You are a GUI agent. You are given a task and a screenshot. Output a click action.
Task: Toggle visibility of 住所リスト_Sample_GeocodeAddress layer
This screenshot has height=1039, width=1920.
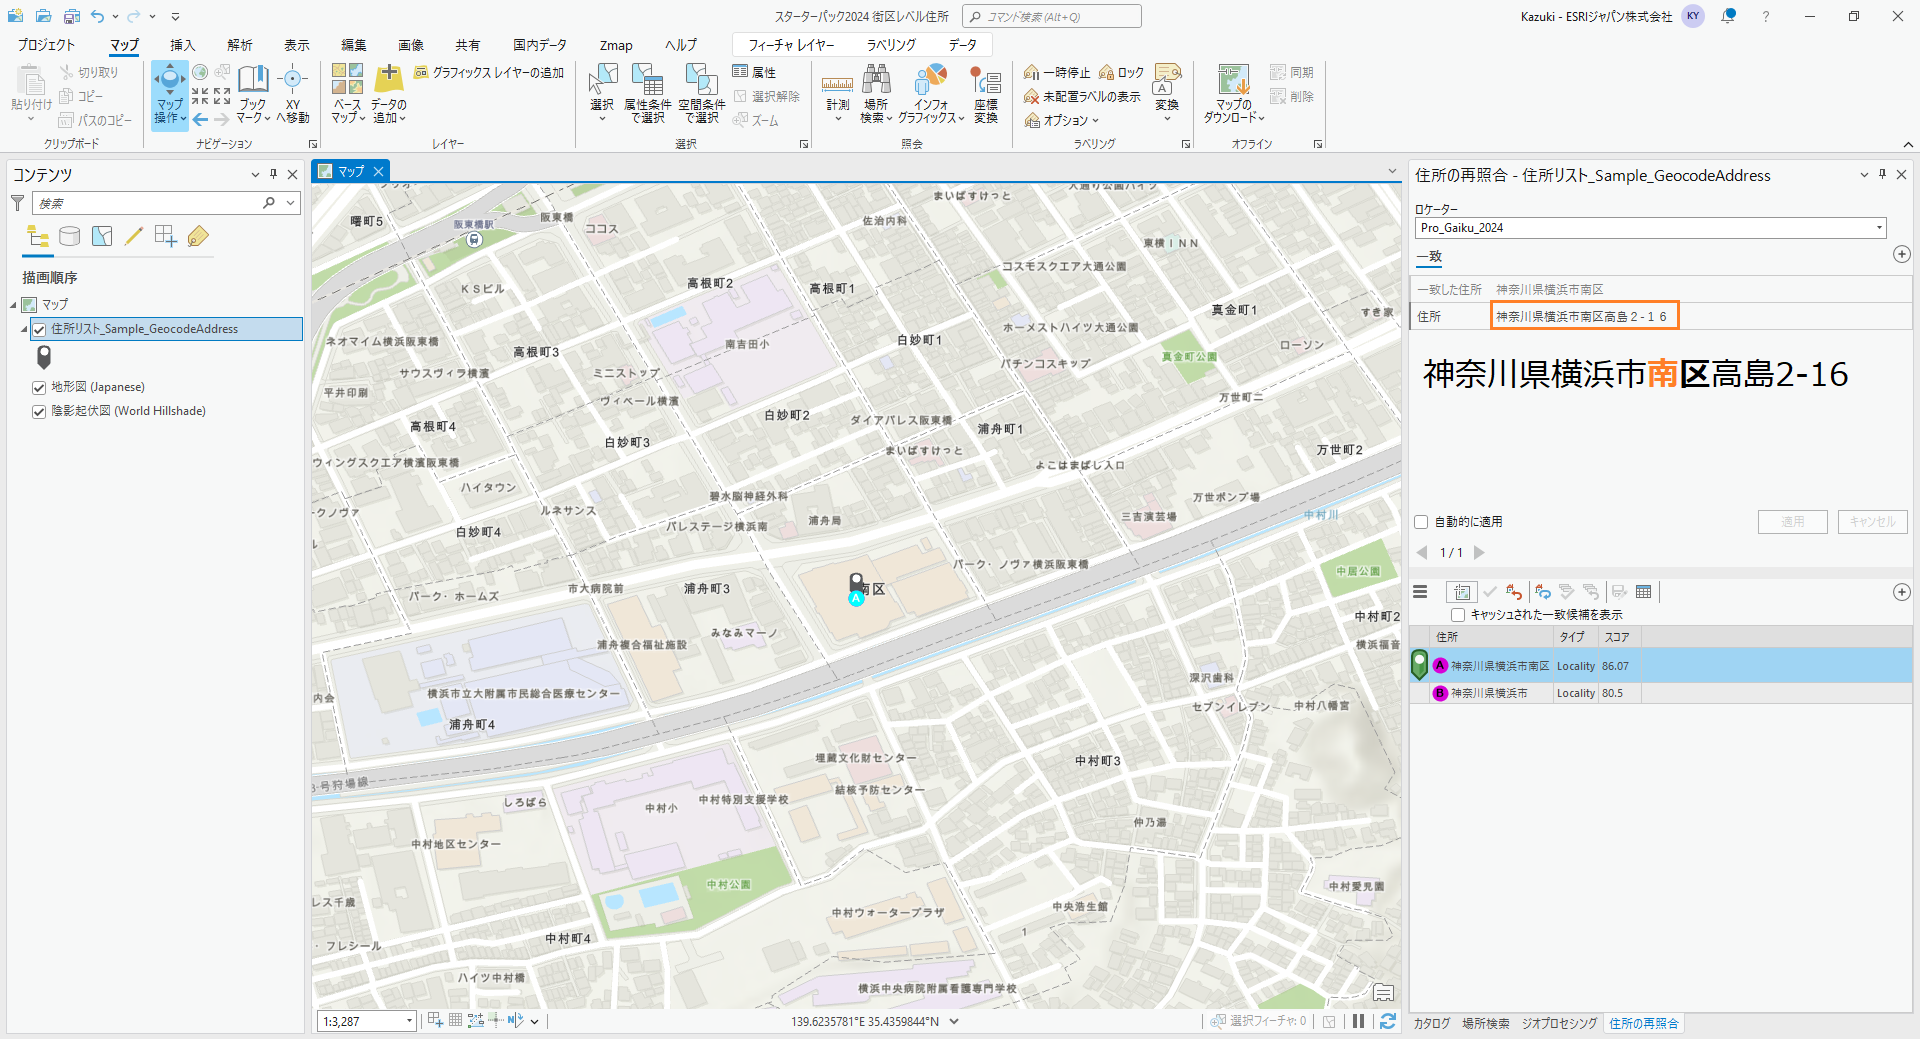tap(39, 329)
